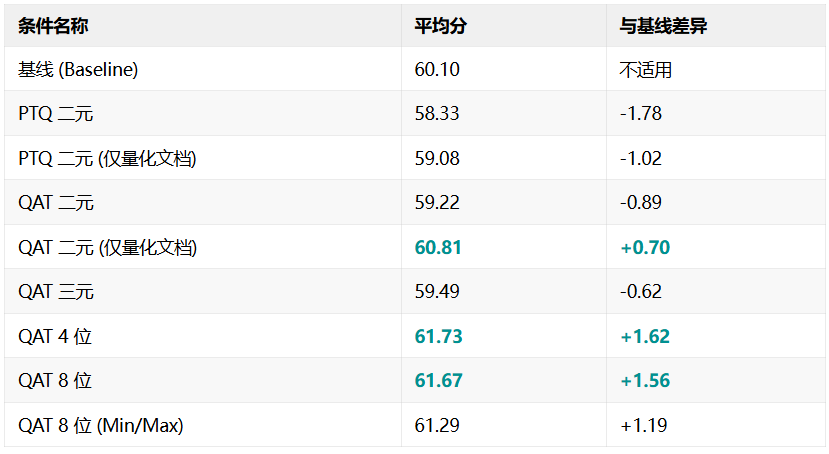The width and height of the screenshot is (829, 454).
Task: Select the QAT 8 位 (Min/Max) row label
Action: [100, 425]
